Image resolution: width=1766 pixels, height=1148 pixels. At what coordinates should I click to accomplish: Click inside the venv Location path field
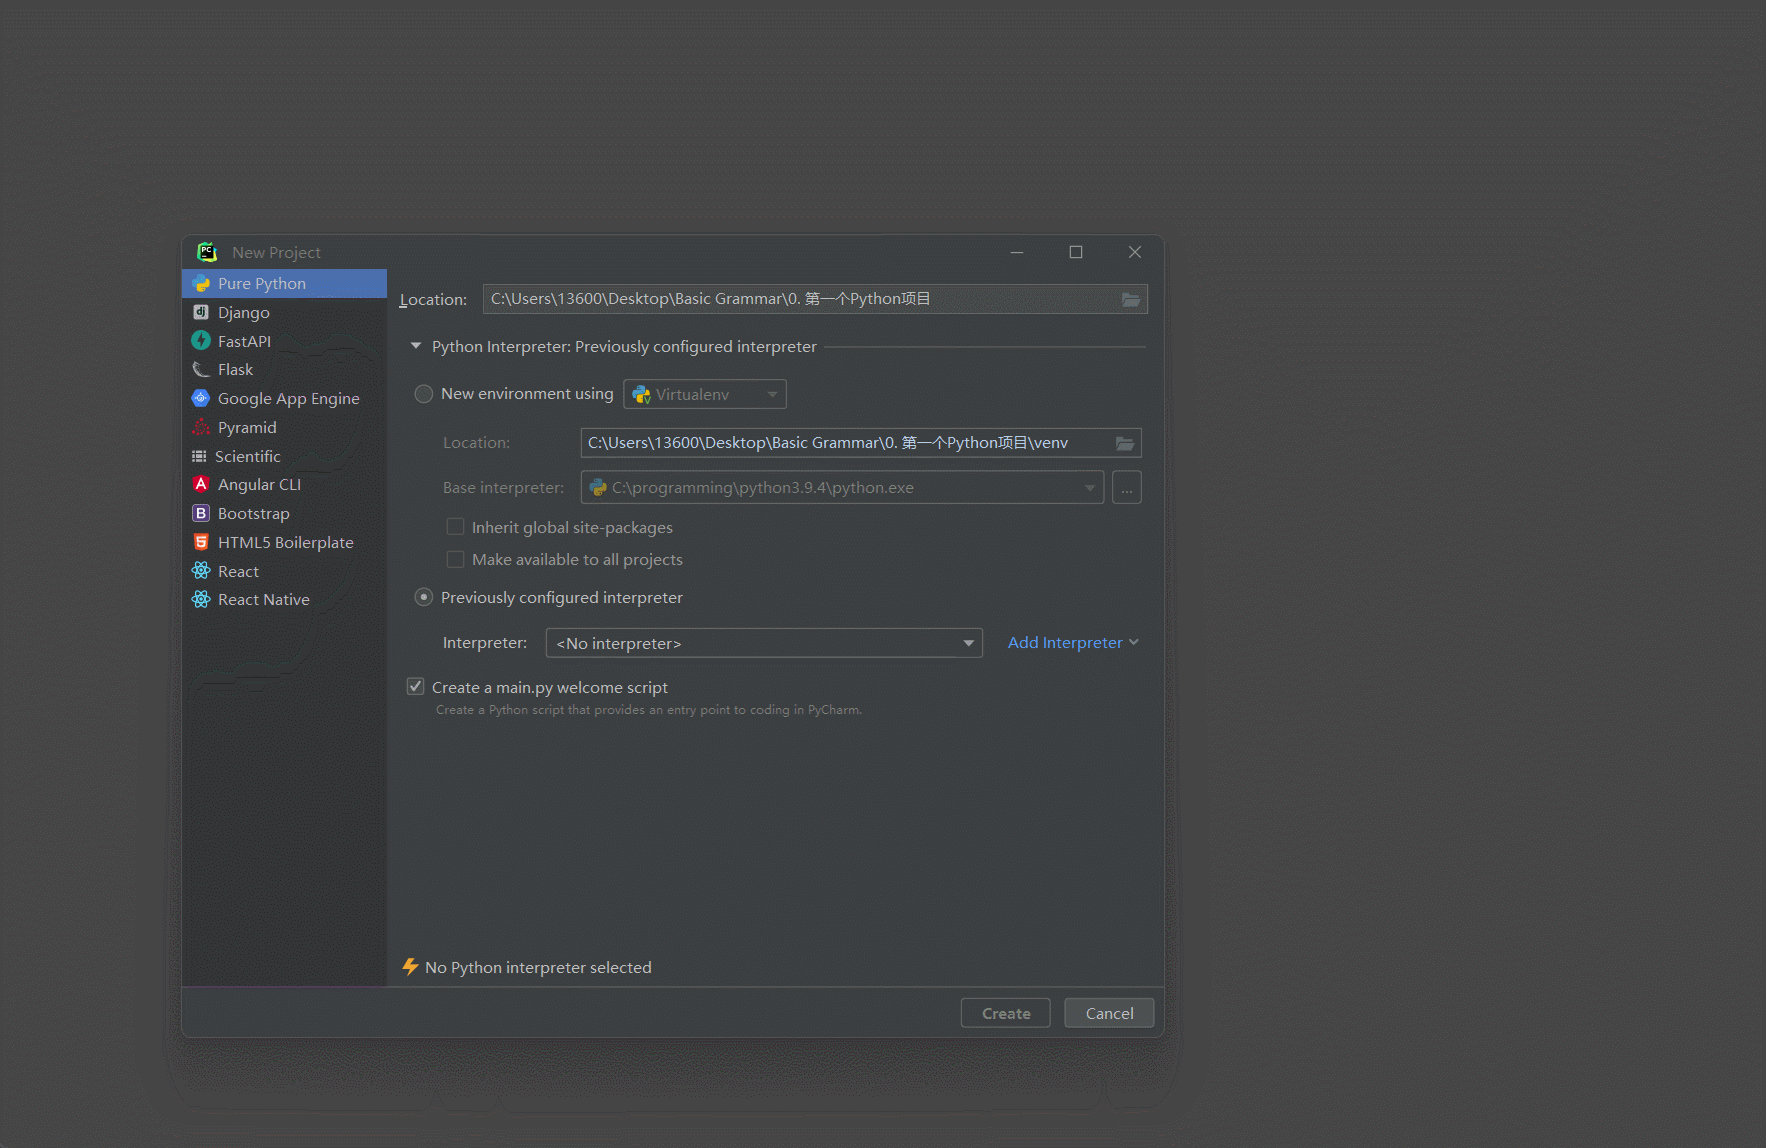point(861,443)
